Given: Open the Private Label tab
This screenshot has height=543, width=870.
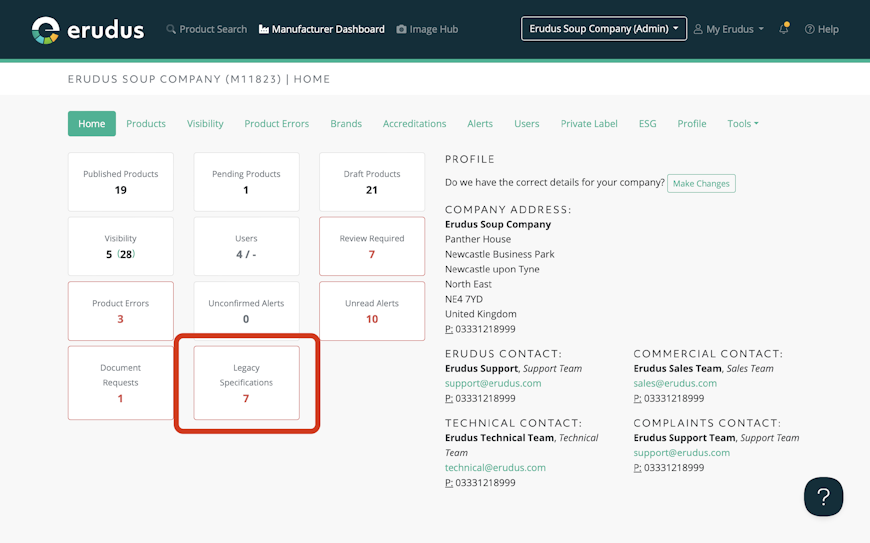Looking at the screenshot, I should point(589,124).
